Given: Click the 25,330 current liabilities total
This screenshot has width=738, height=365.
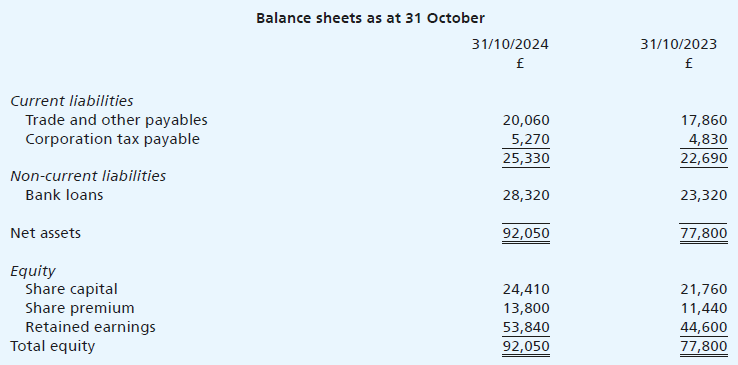Looking at the screenshot, I should click(526, 159).
